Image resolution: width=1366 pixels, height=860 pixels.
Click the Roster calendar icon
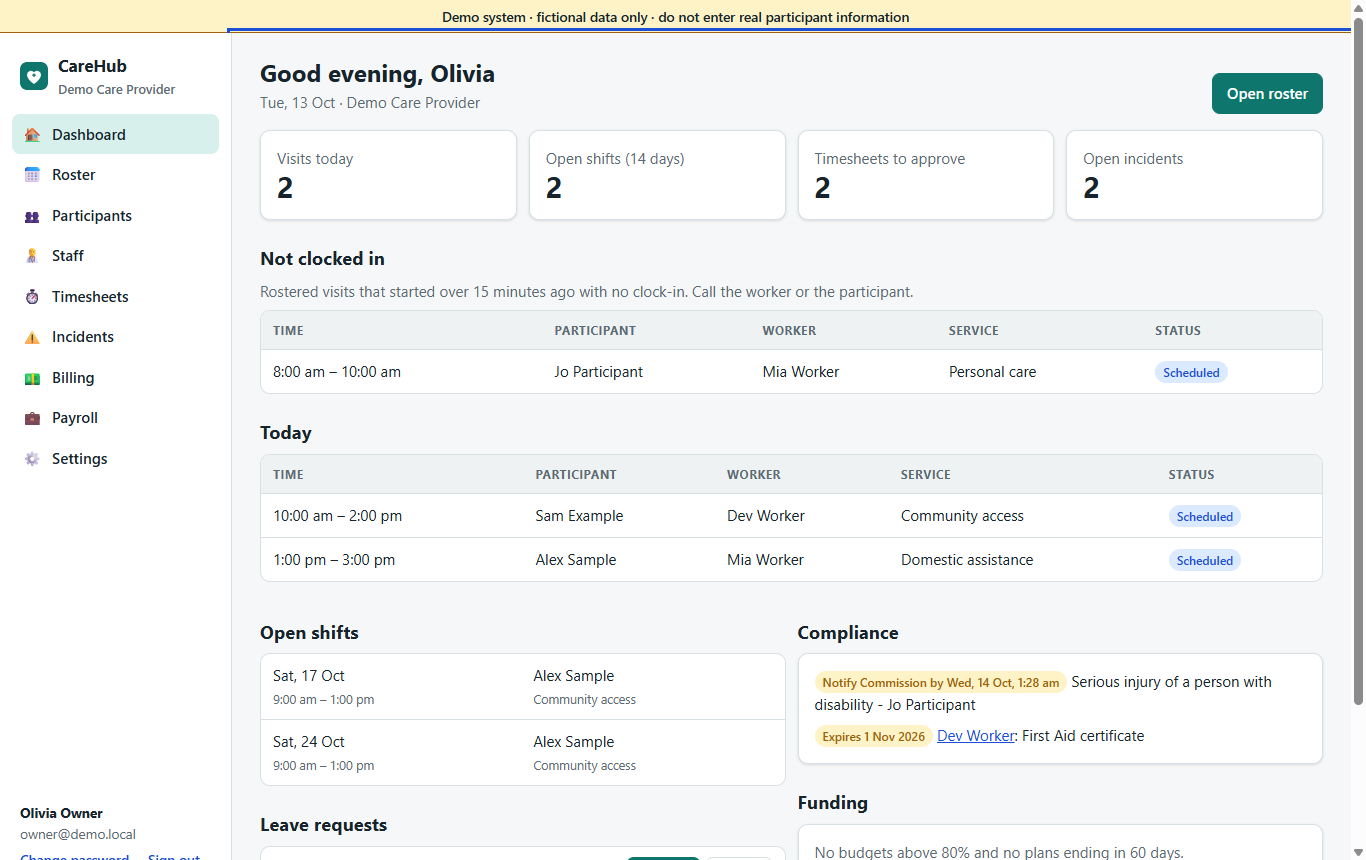[32, 175]
